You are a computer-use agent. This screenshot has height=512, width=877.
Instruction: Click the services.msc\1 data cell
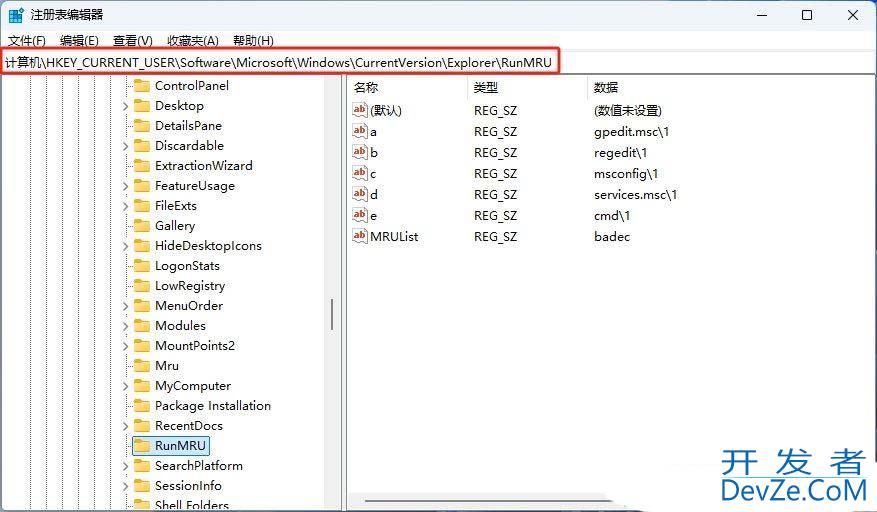click(x=635, y=195)
